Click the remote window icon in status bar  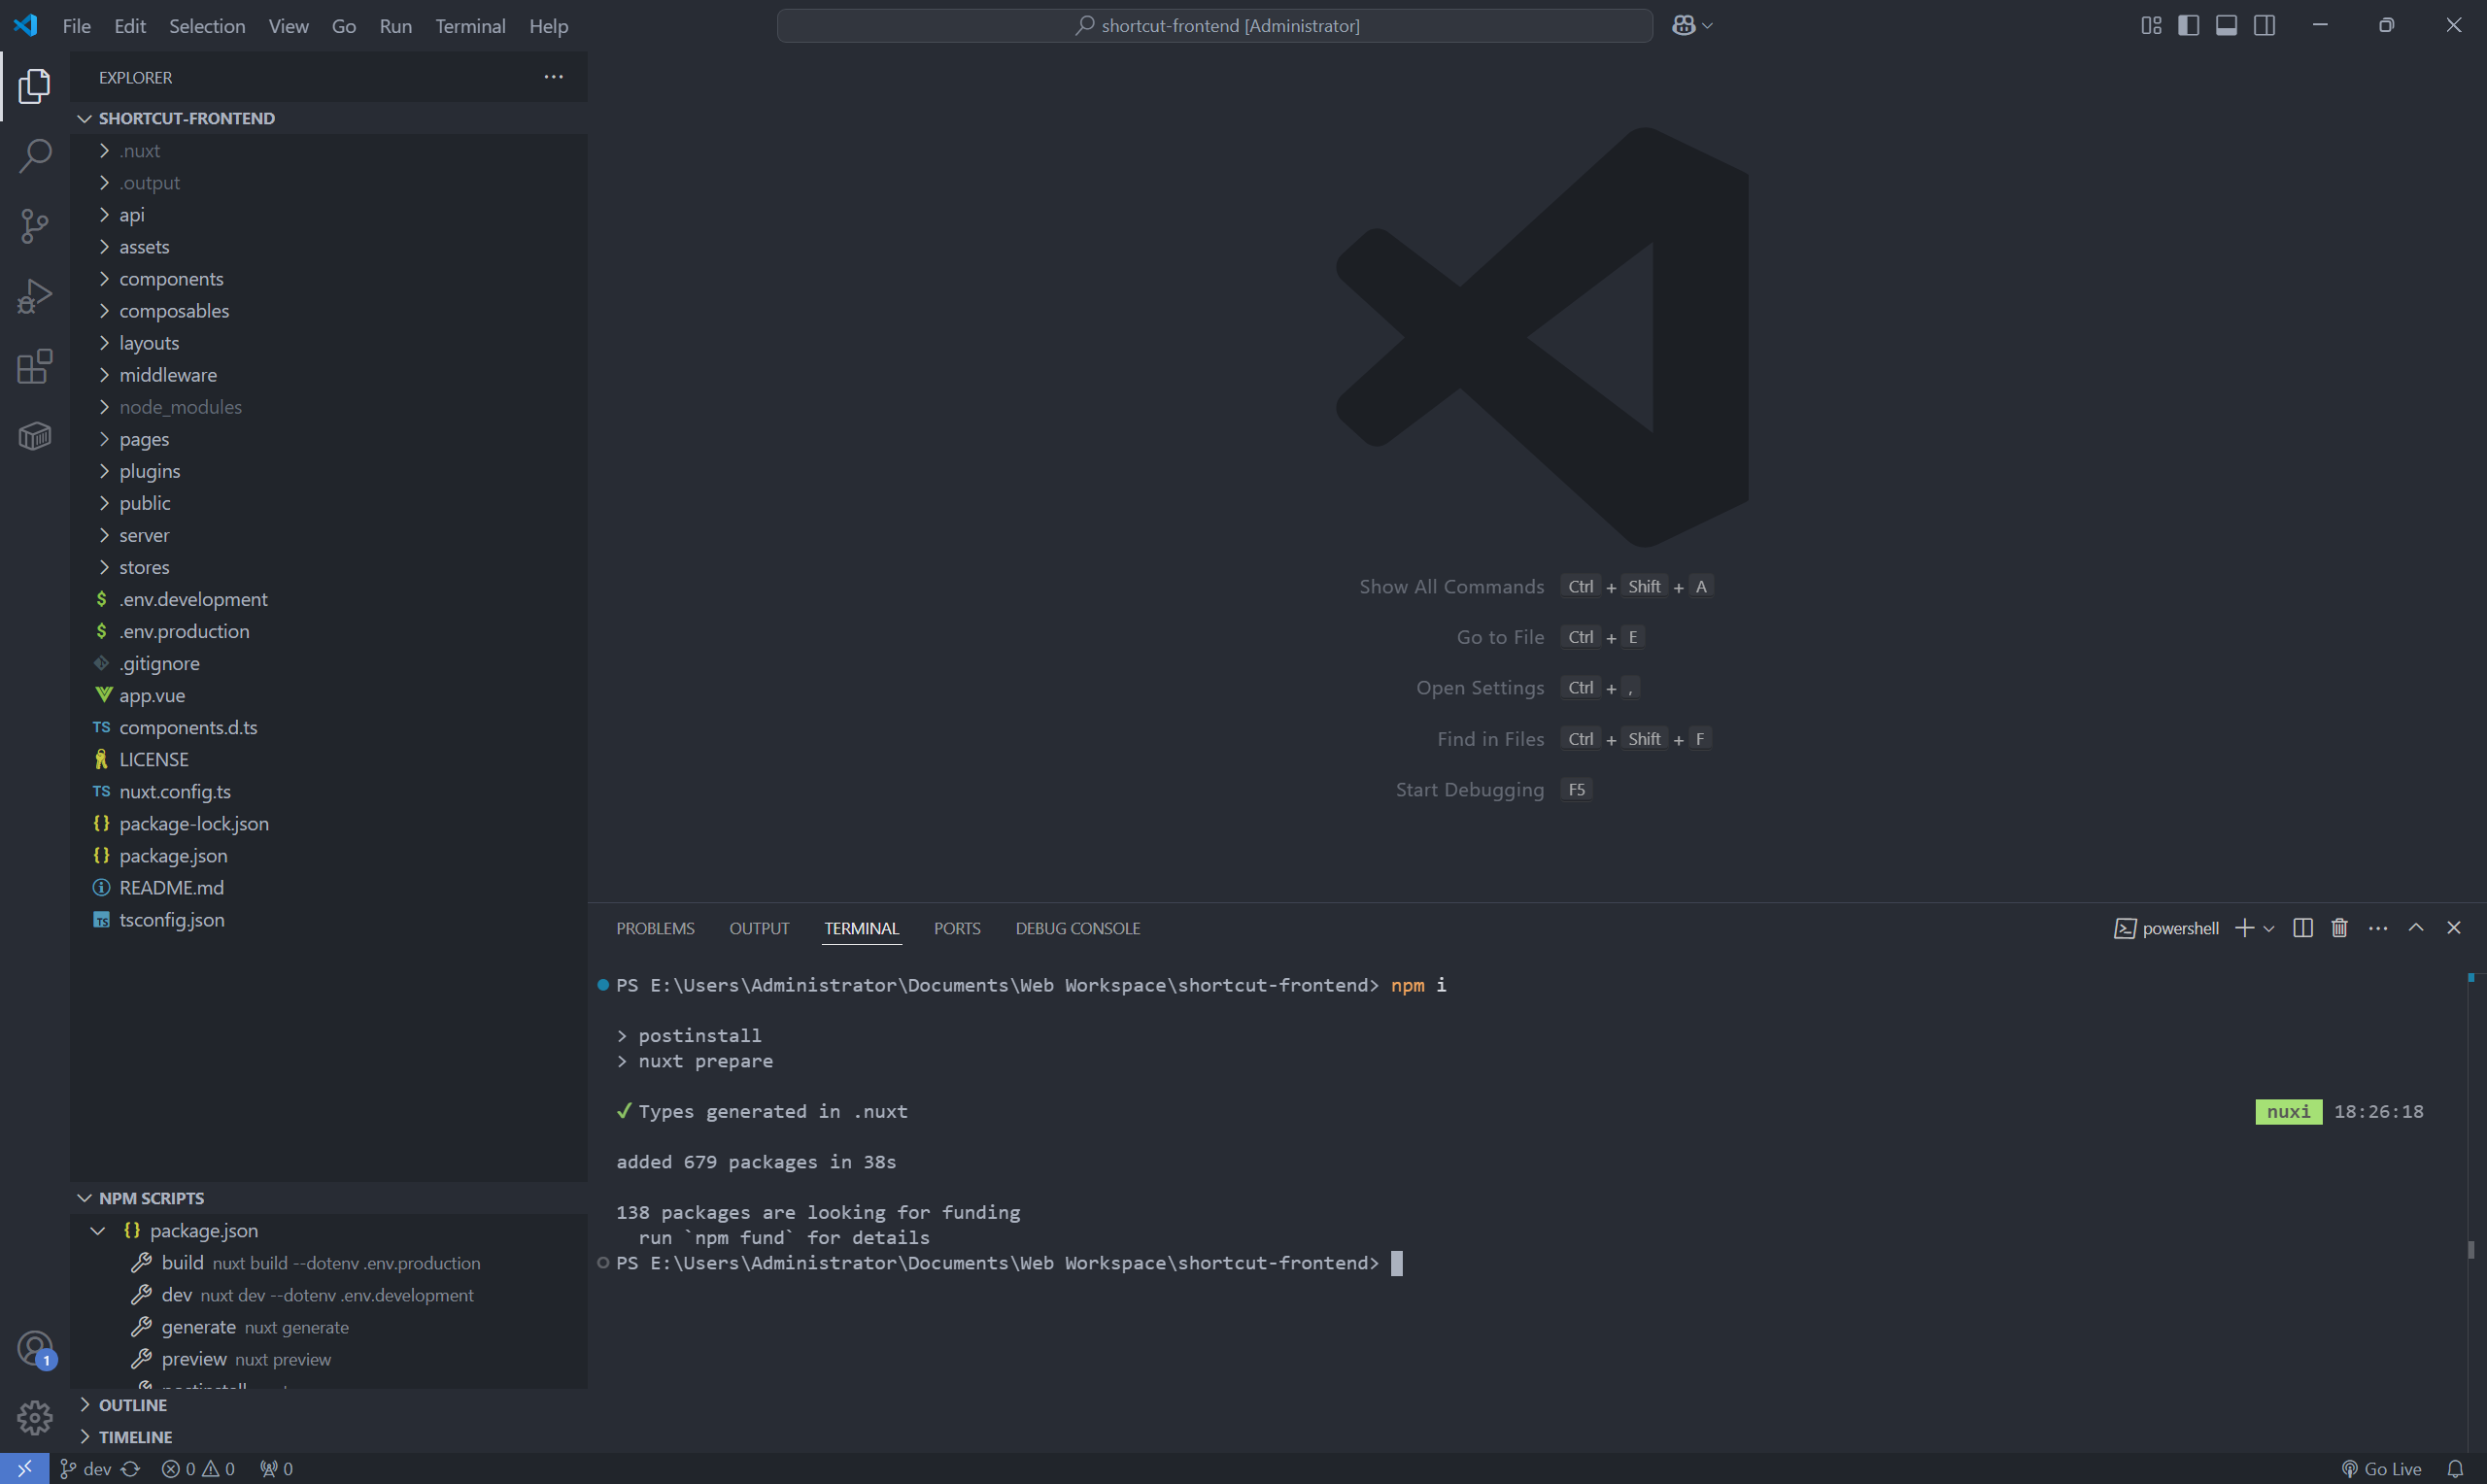(24, 1468)
